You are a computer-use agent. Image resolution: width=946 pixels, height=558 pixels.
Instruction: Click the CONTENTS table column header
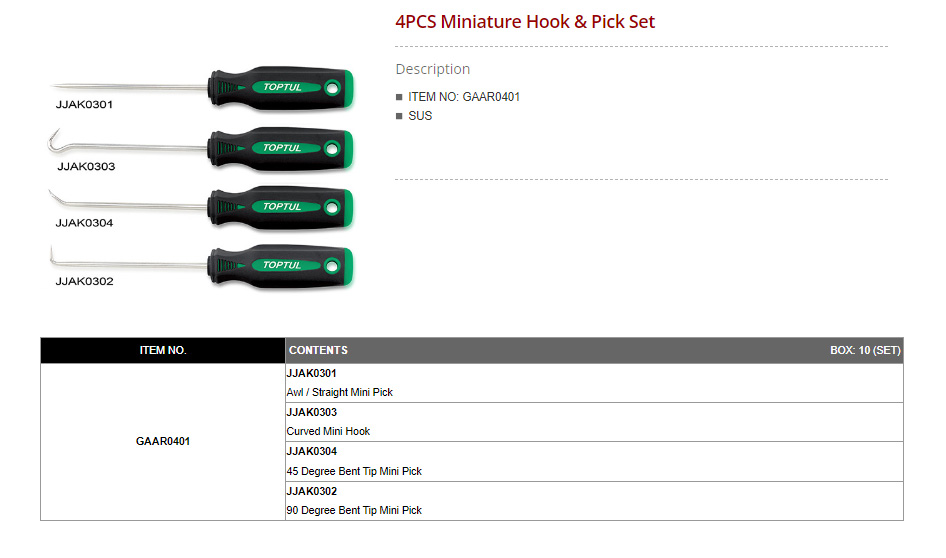318,351
